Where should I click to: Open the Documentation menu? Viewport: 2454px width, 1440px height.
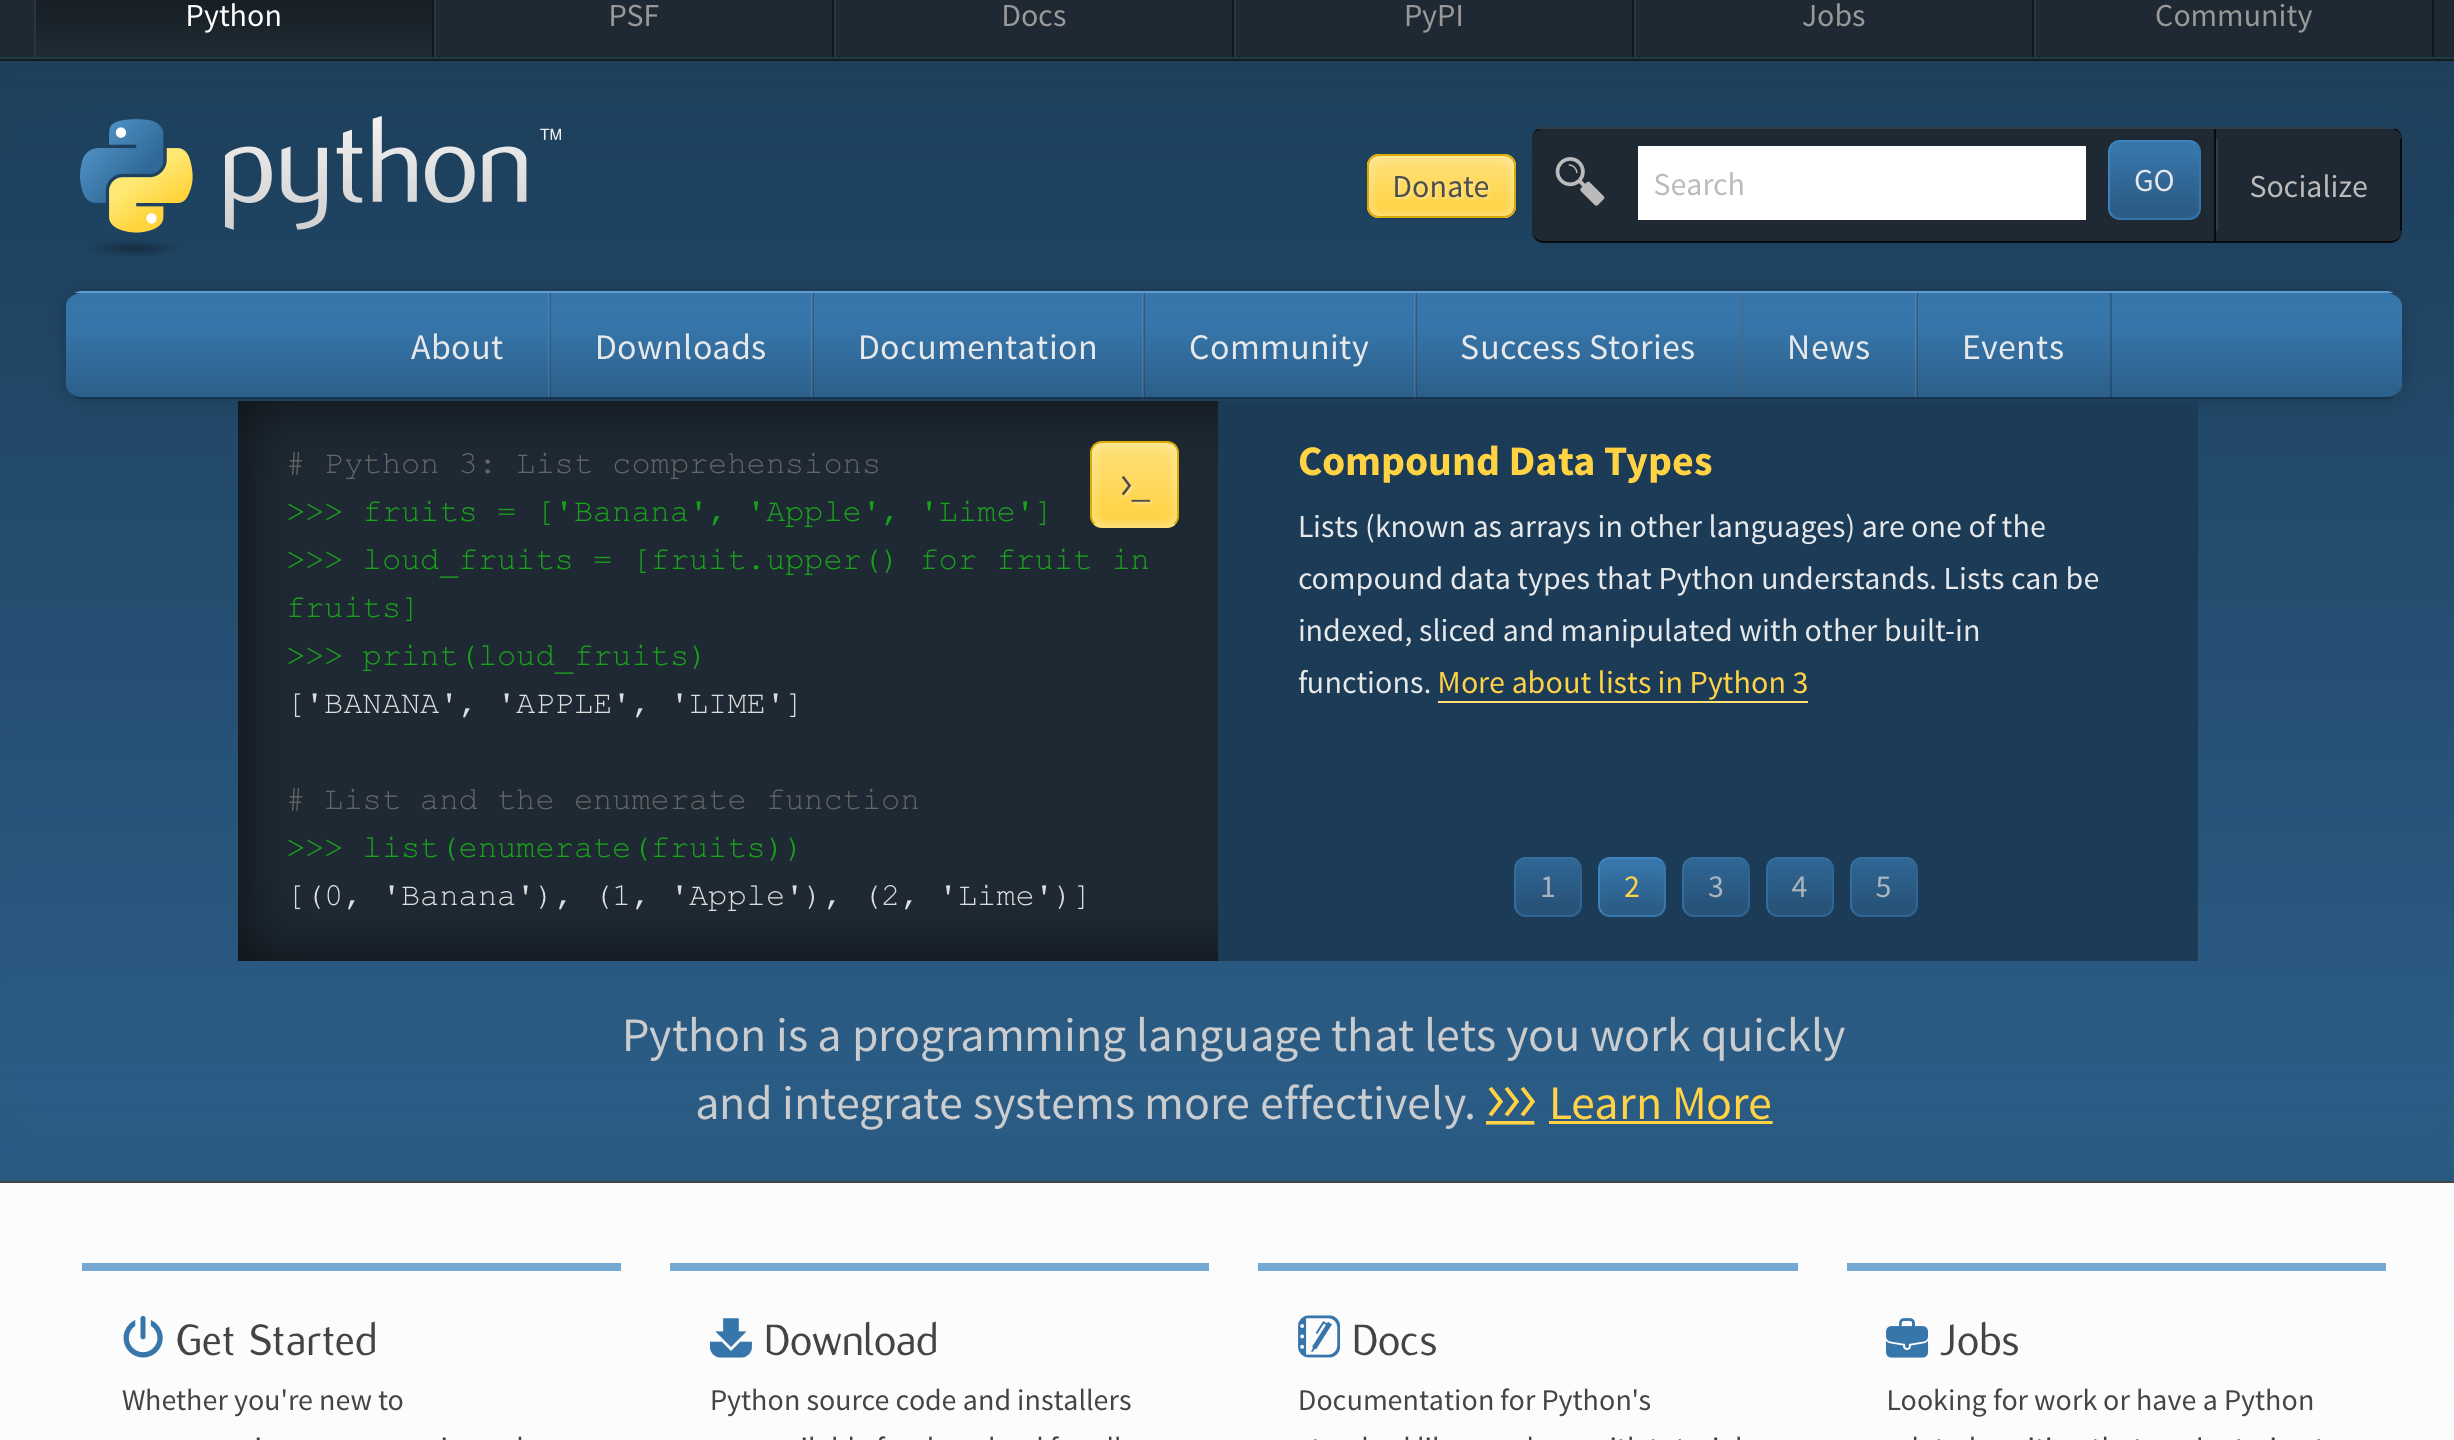[x=978, y=347]
